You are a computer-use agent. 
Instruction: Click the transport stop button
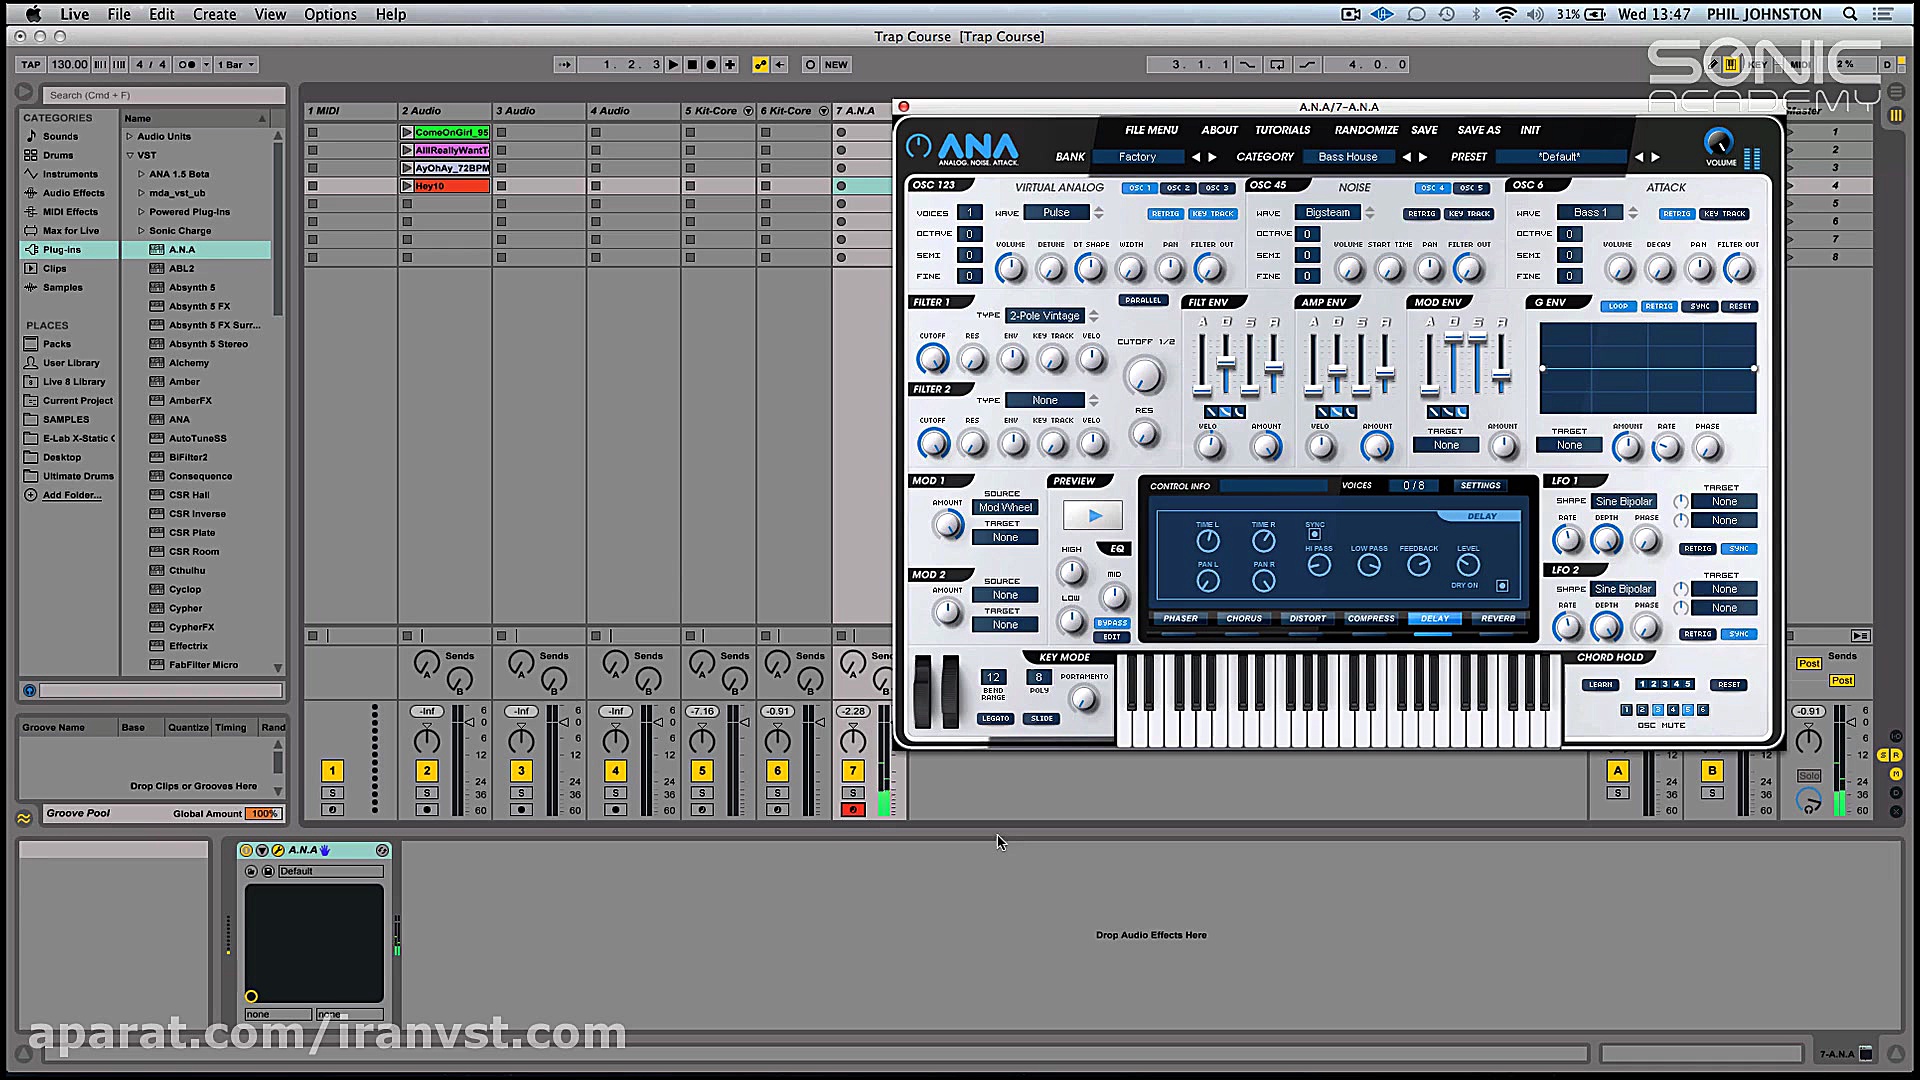pyautogui.click(x=692, y=64)
